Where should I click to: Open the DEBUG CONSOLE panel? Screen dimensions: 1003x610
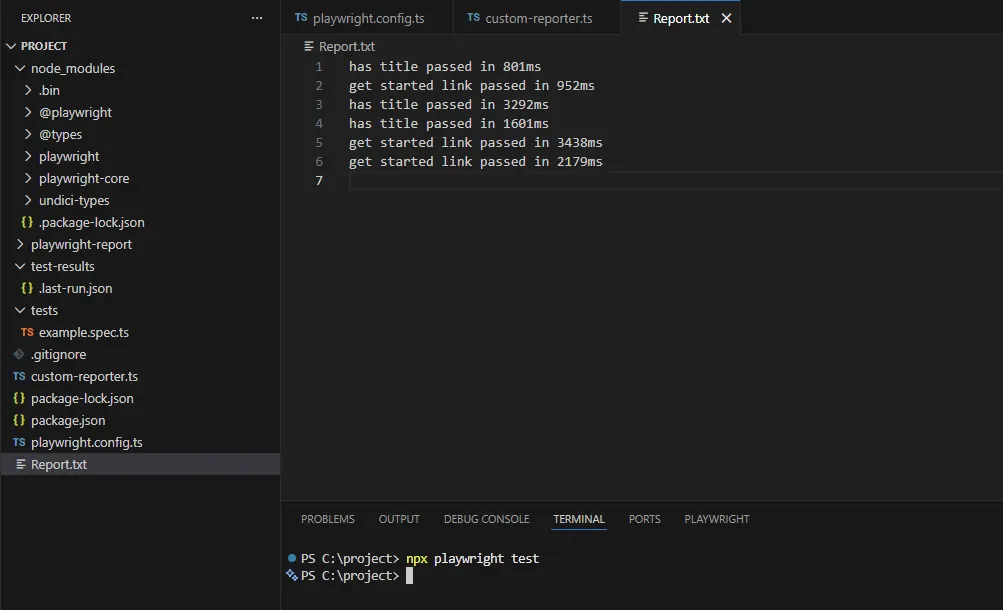(486, 519)
